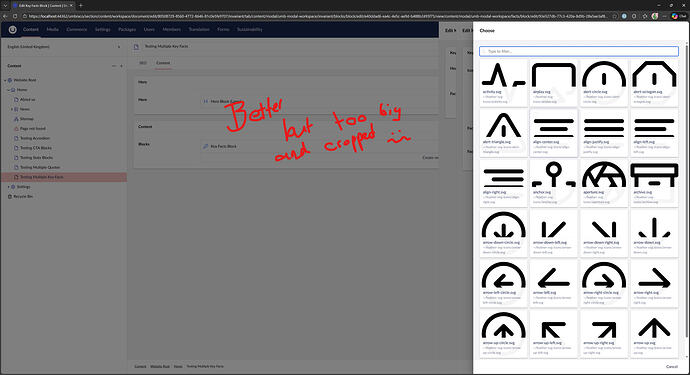Image resolution: width=690 pixels, height=375 pixels.
Task: Open the Content section
Action: (31, 29)
